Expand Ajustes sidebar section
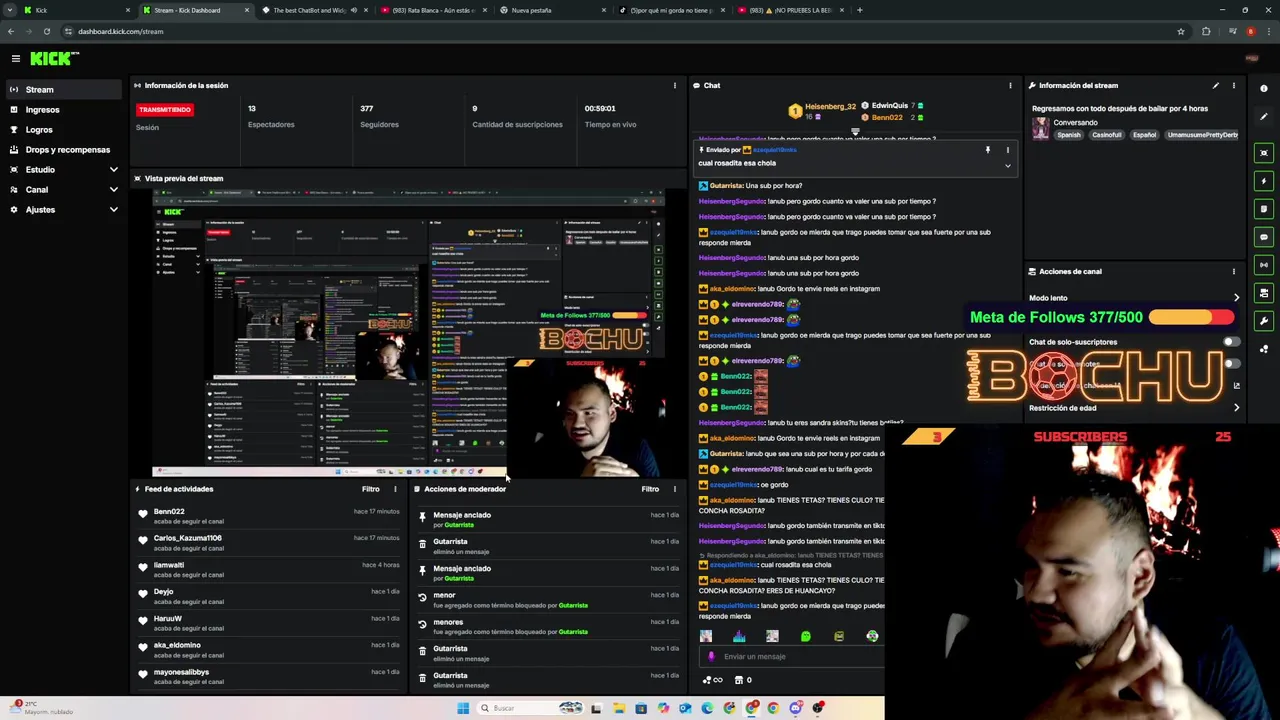Screen dimensions: 1280x720 (113, 209)
